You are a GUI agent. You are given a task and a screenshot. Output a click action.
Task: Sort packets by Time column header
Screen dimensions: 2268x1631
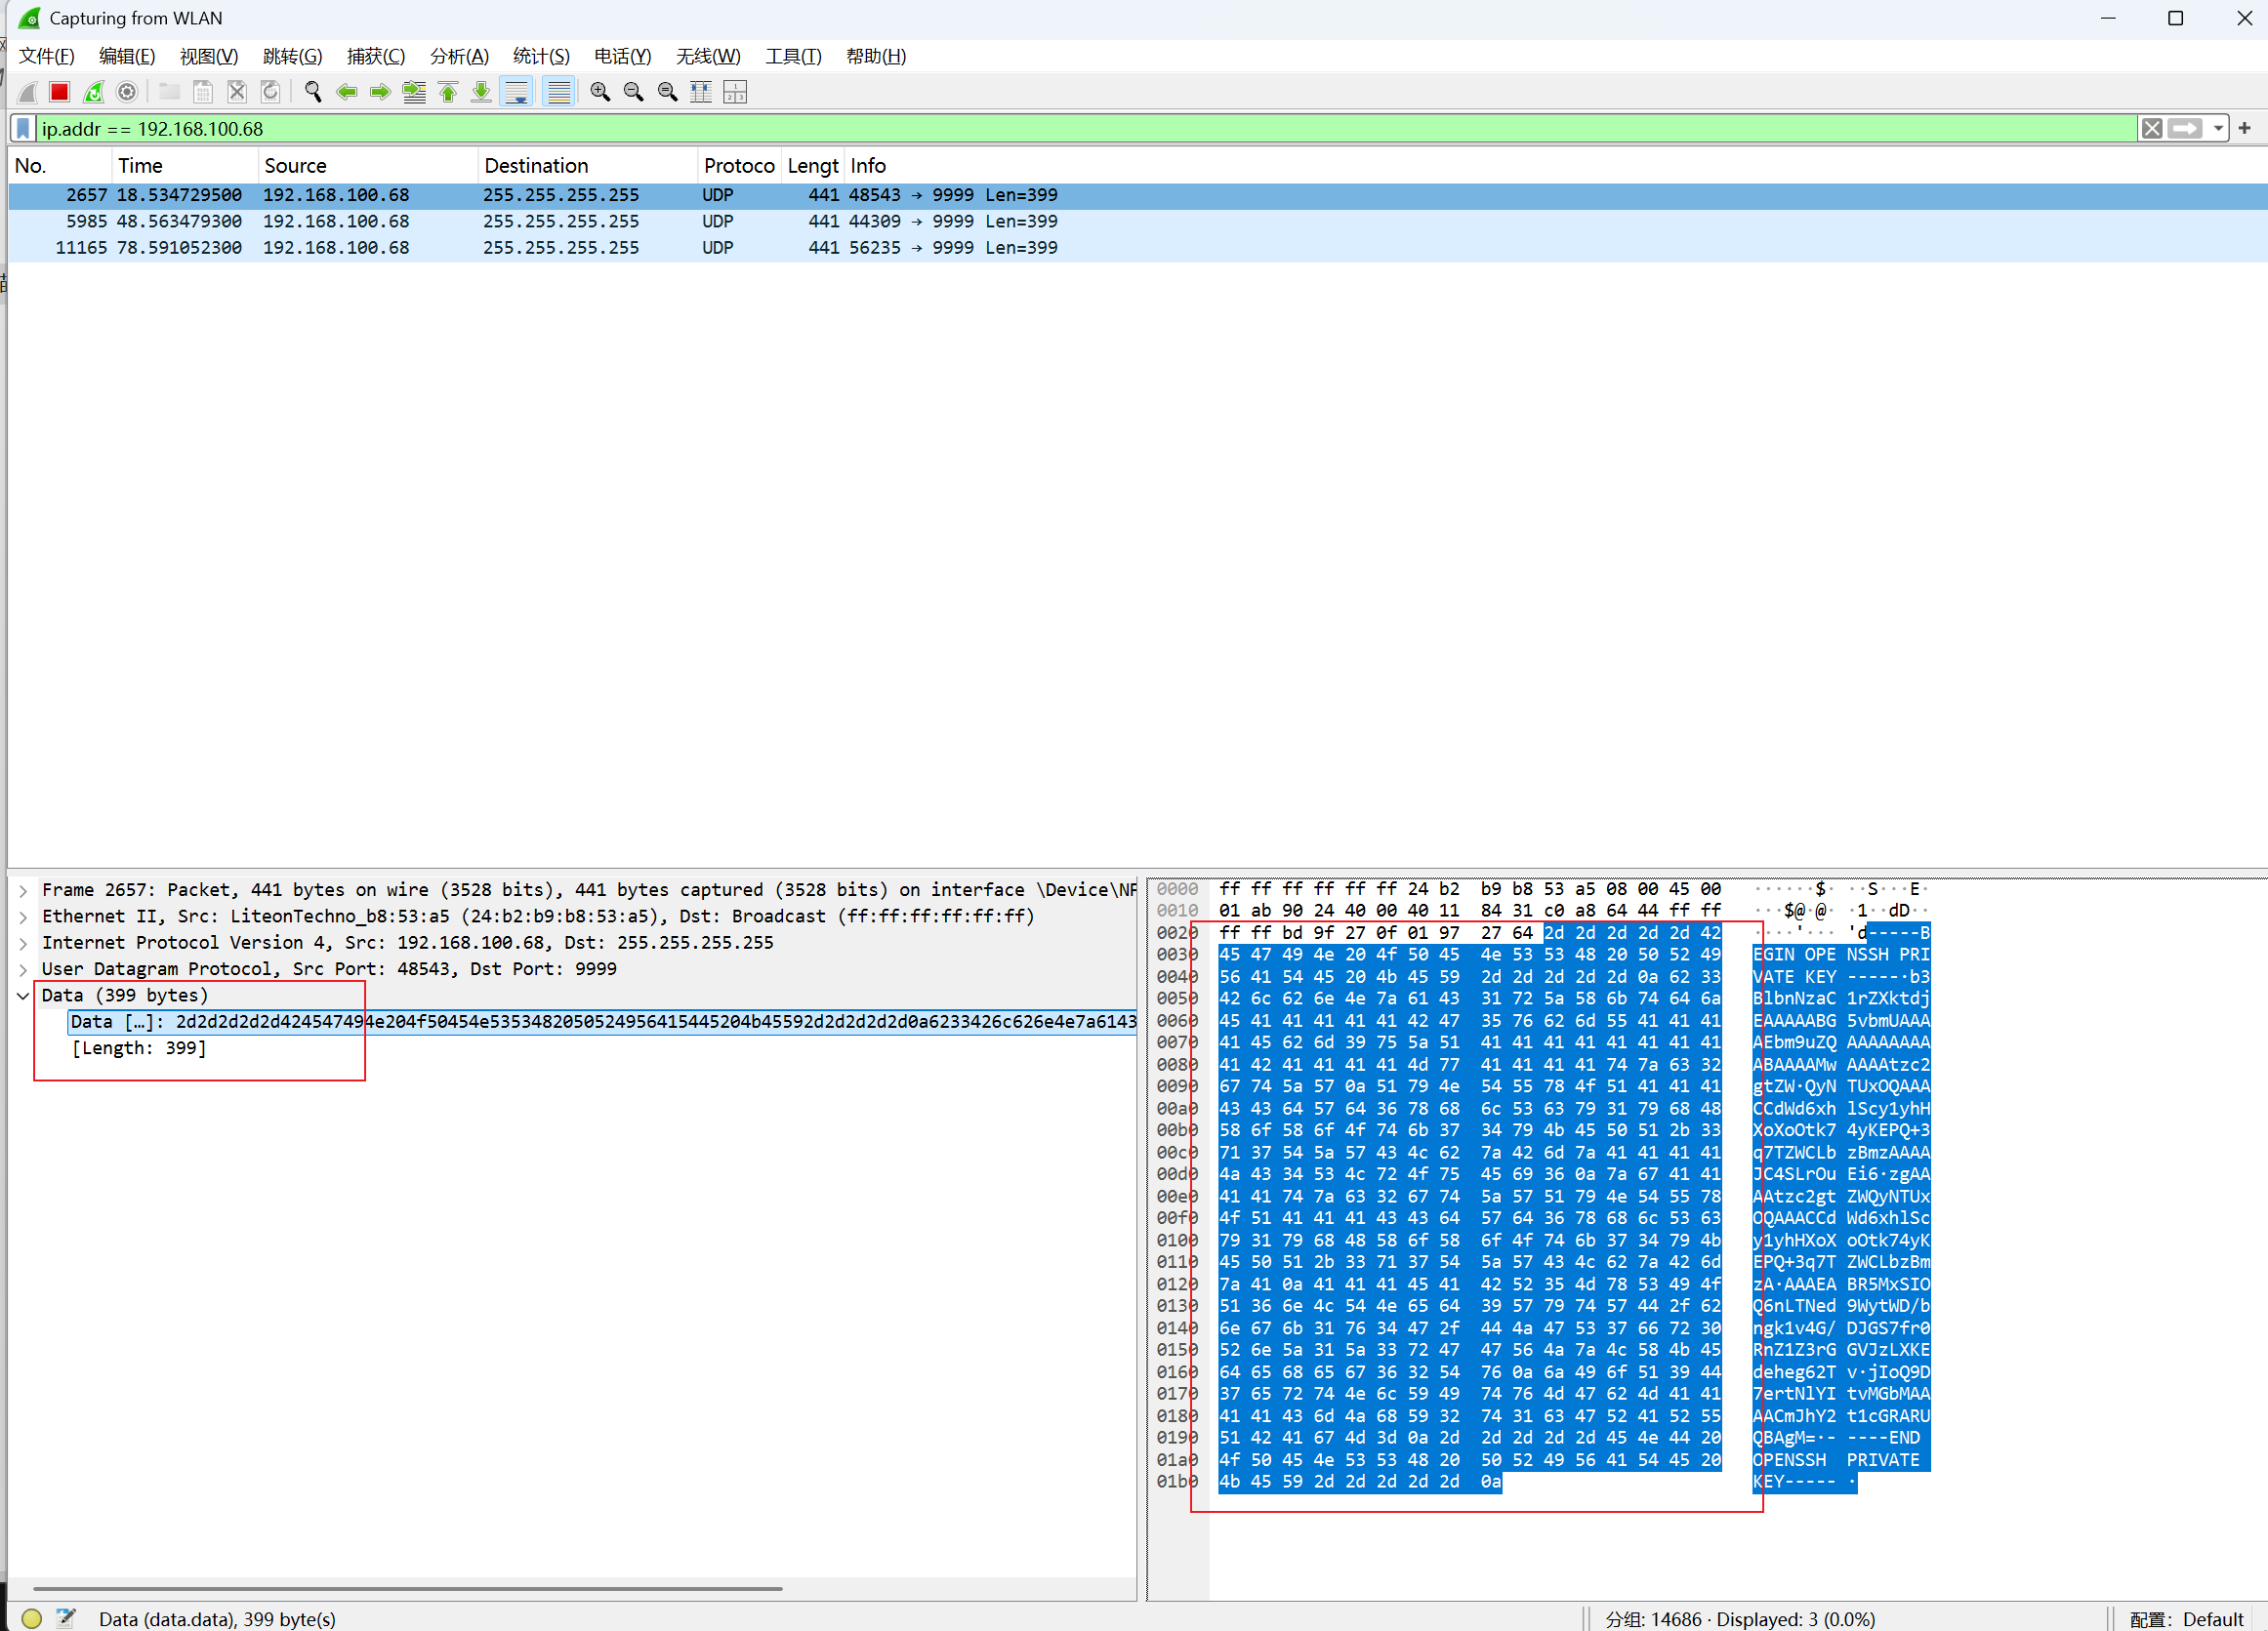pyautogui.click(x=184, y=166)
